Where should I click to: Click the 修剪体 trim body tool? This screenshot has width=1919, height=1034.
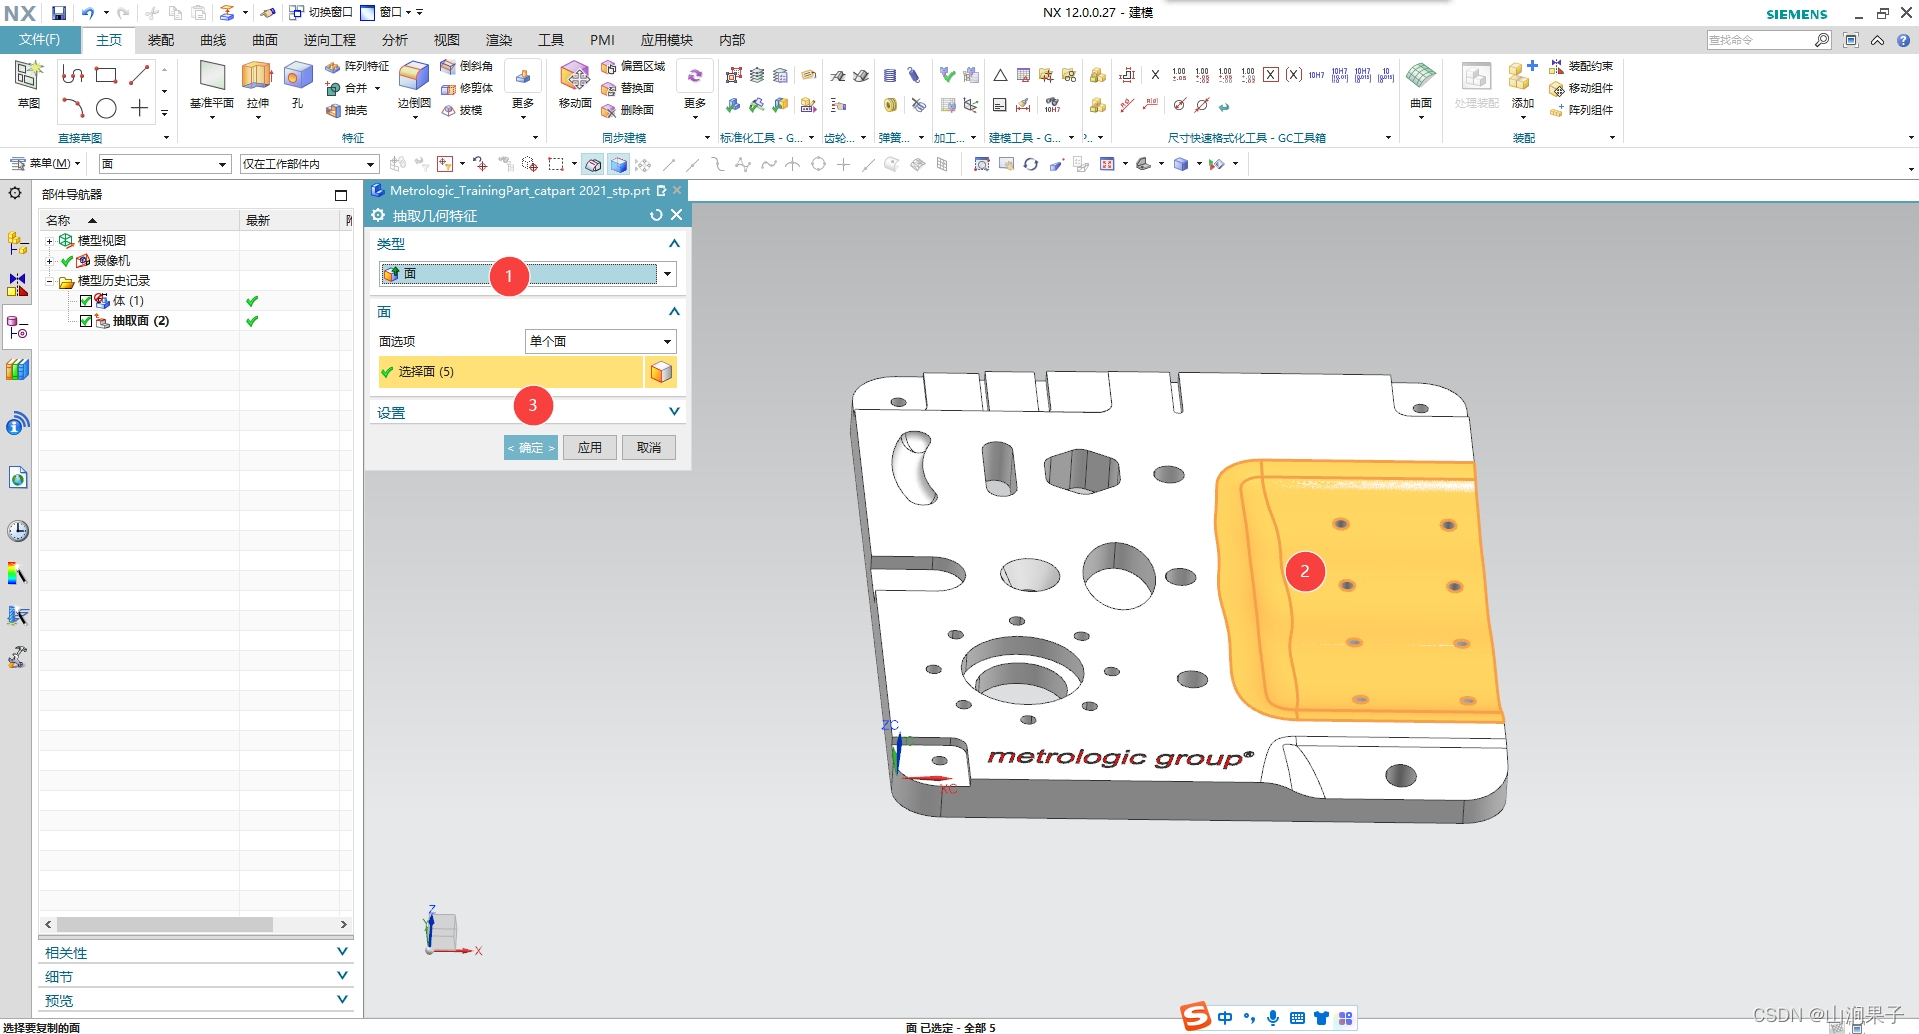pos(466,88)
